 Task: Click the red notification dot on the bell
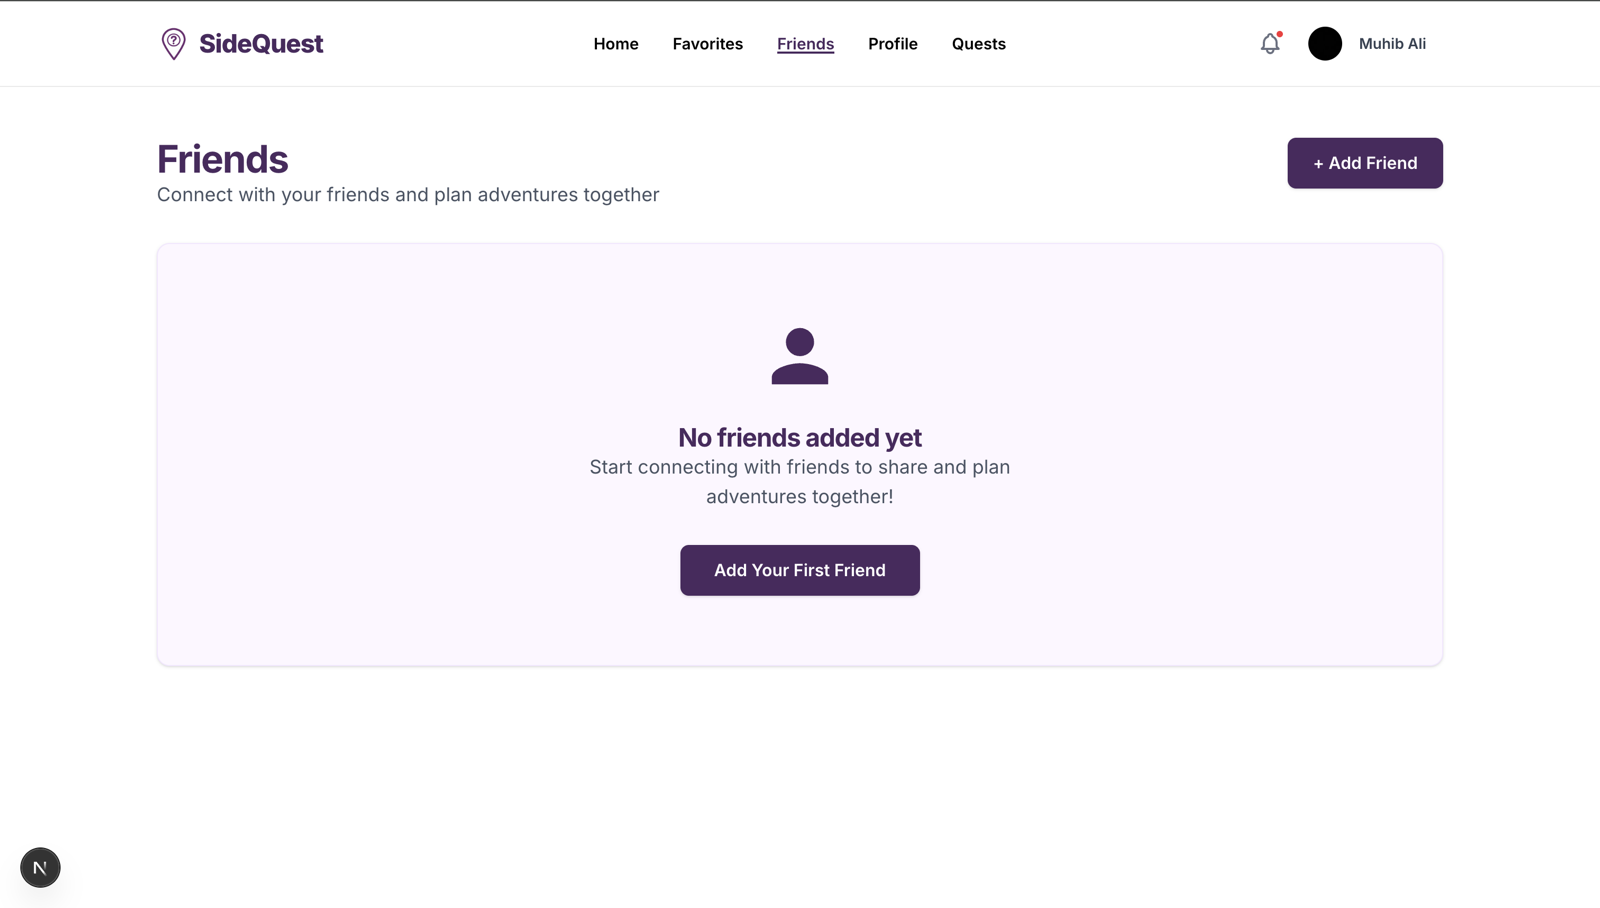tap(1280, 34)
